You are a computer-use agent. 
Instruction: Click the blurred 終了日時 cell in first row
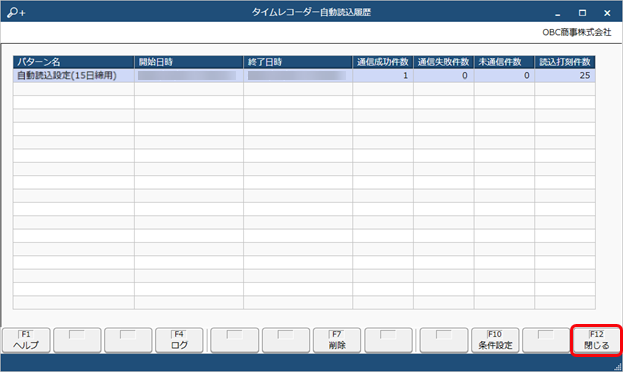click(x=298, y=76)
